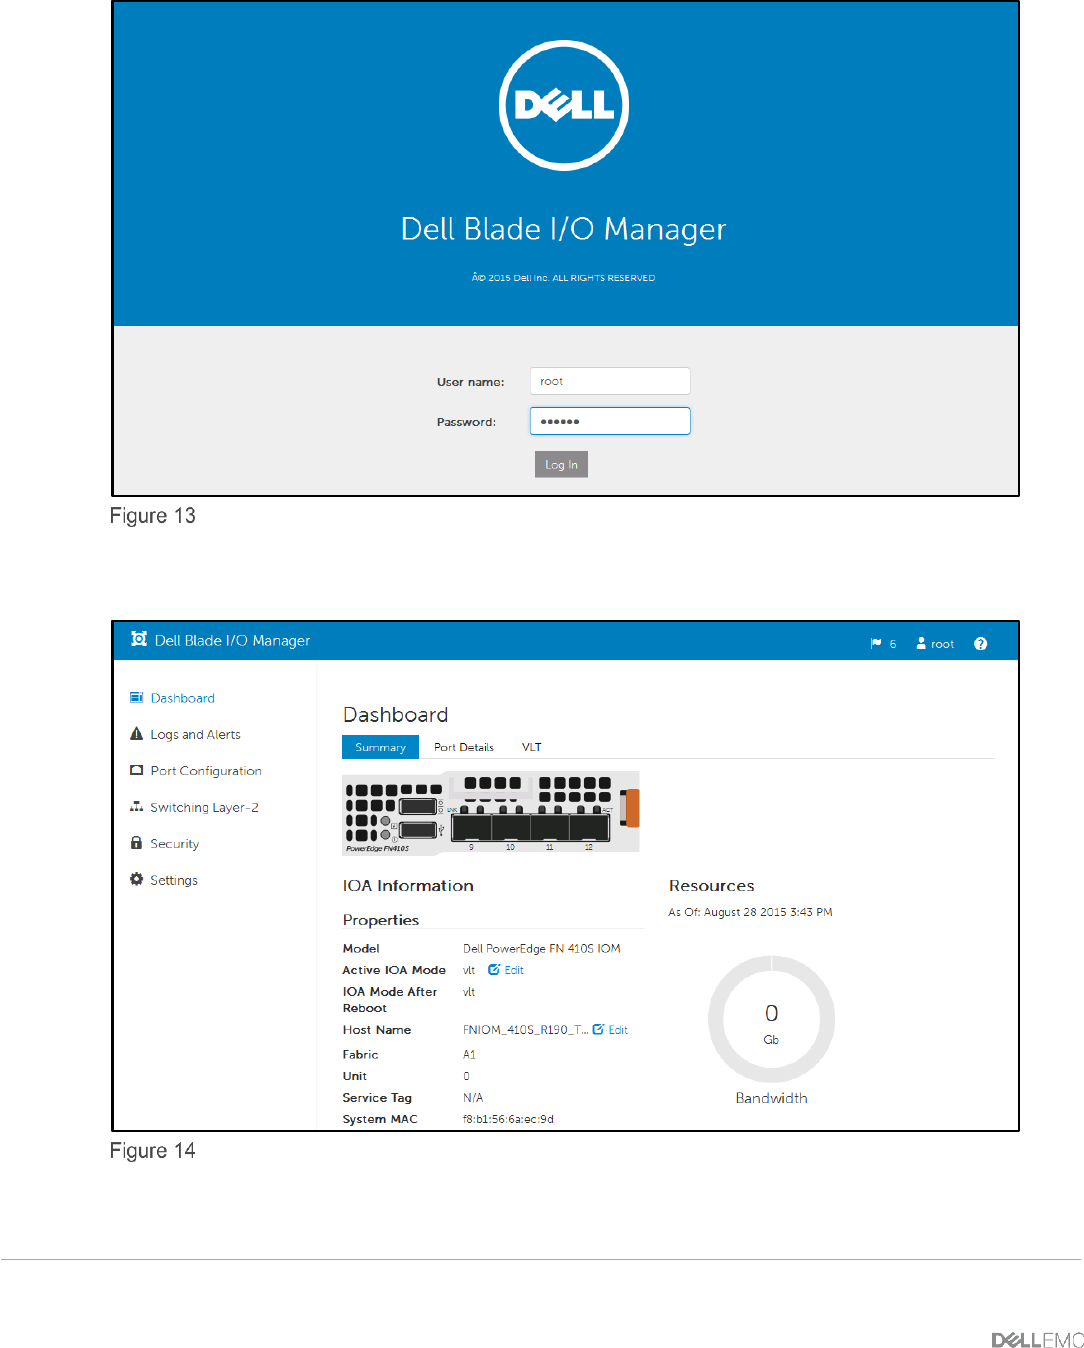Click the Dell Blade I/O Manager header title
This screenshot has height=1348, width=1084.
coord(232,640)
